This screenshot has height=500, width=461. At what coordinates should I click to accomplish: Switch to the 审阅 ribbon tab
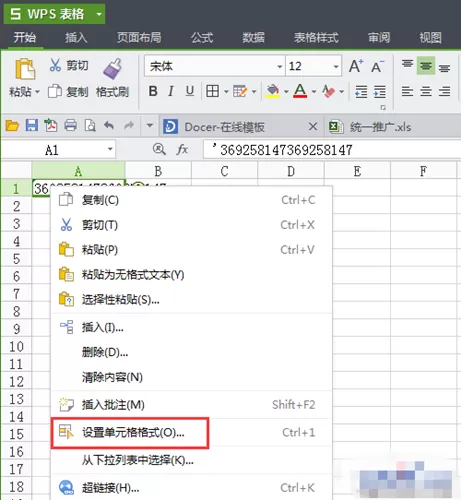pyautogui.click(x=379, y=37)
